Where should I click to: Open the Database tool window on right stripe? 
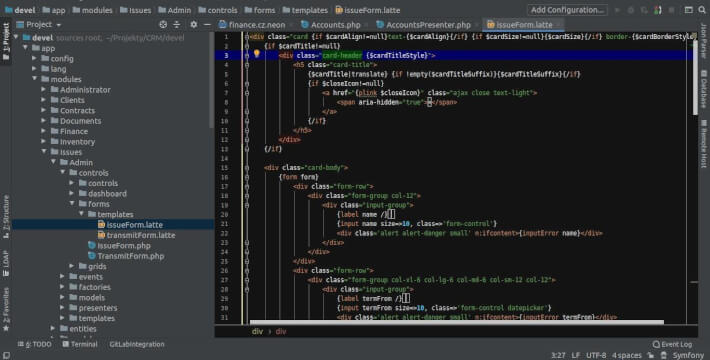[x=704, y=89]
